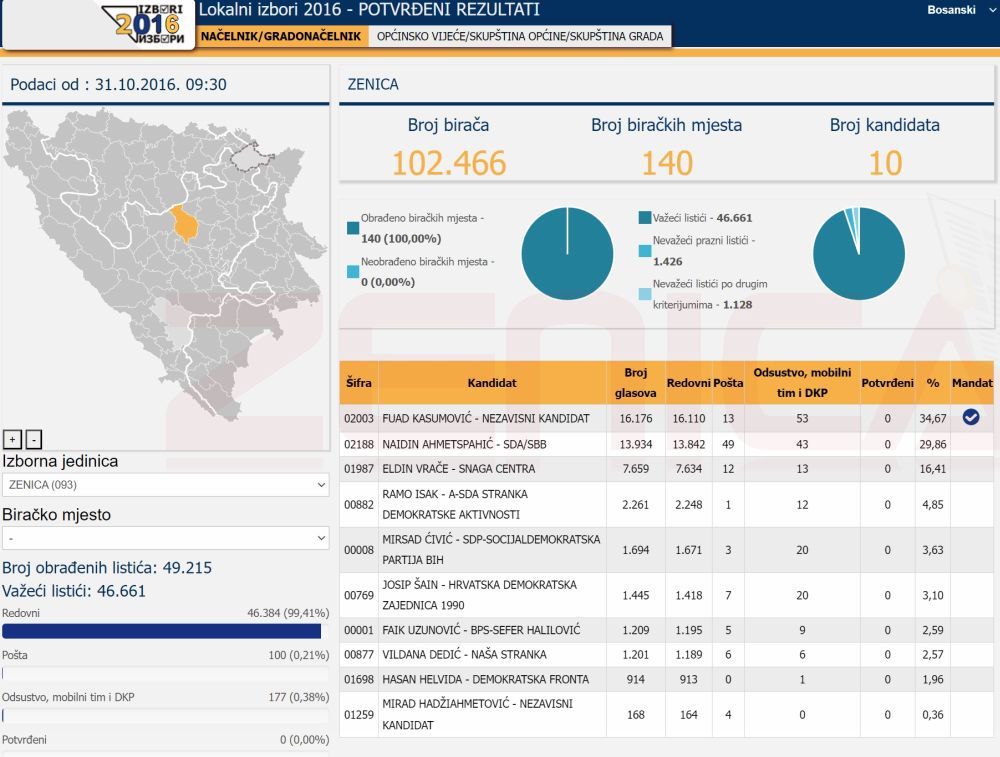Sort table by Kandidat column header

point(492,383)
